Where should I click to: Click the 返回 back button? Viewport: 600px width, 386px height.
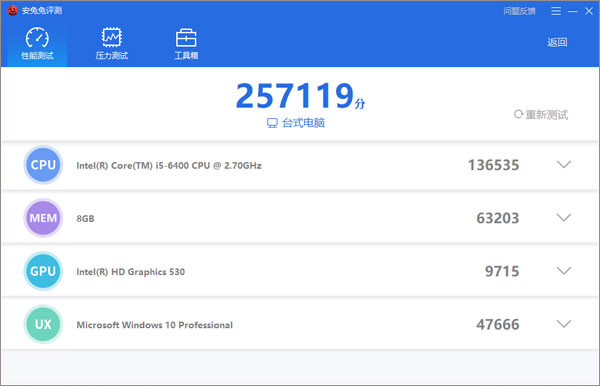557,42
